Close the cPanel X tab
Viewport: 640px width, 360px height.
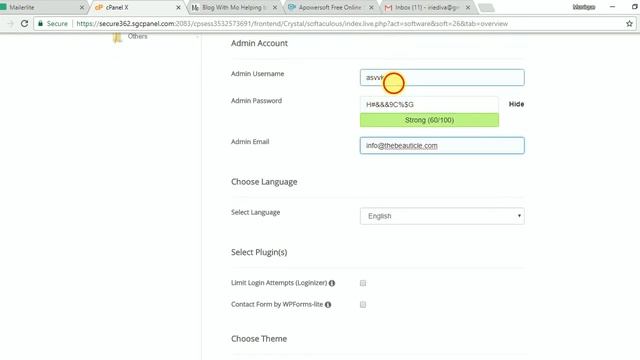click(178, 7)
